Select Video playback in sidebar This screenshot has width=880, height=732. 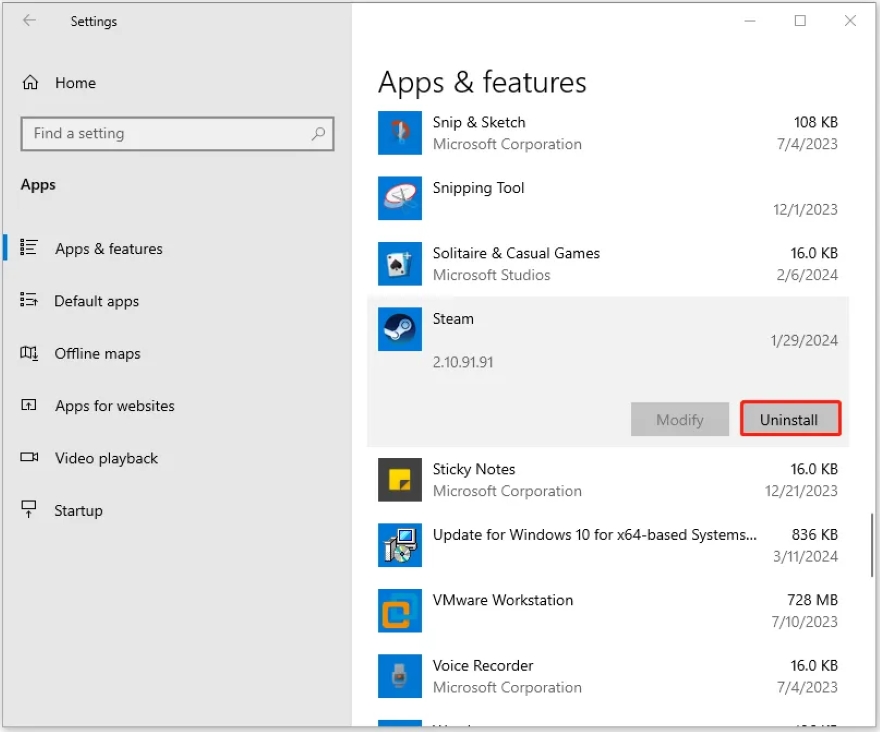point(106,458)
